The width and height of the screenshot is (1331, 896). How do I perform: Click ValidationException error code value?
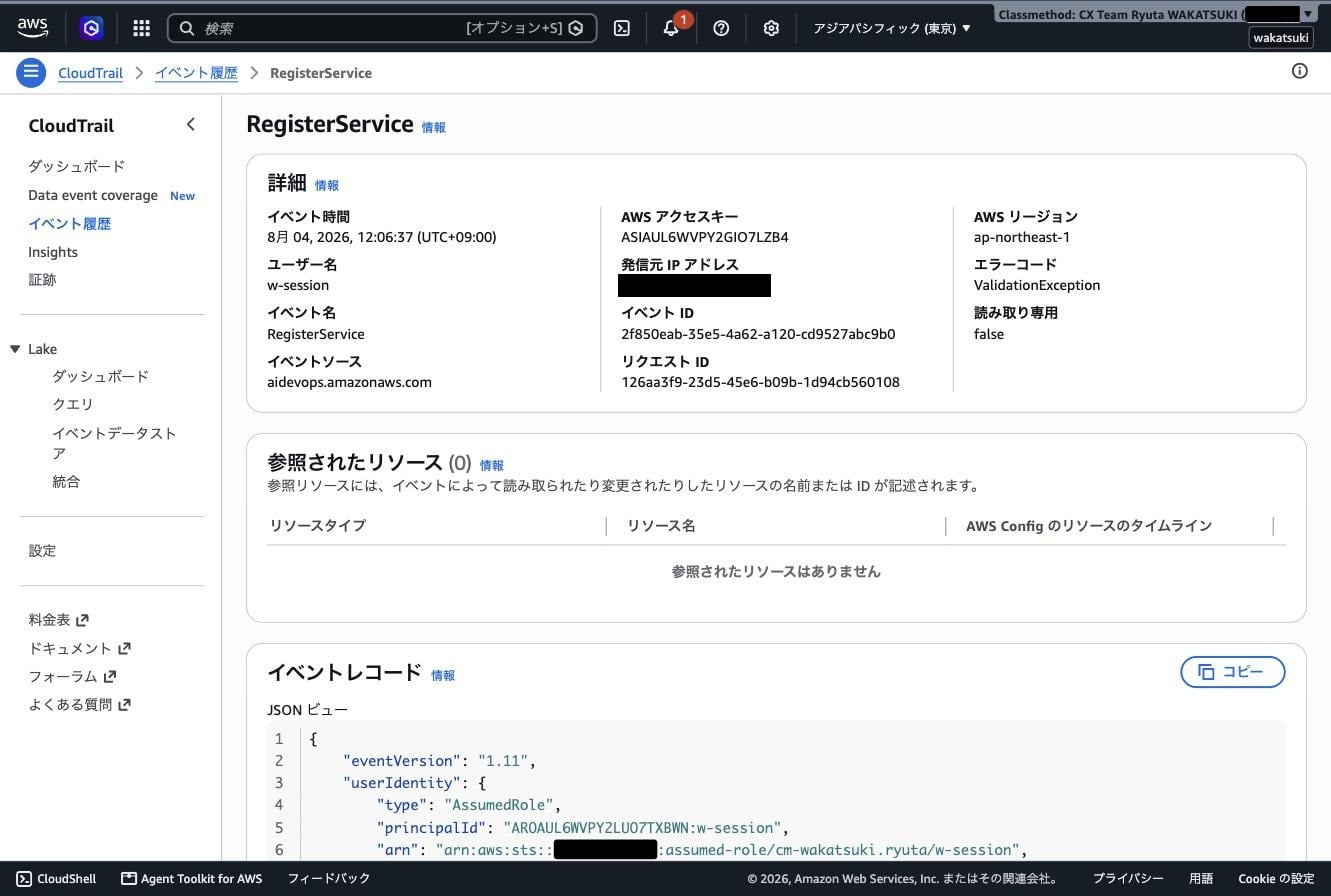[1037, 285]
